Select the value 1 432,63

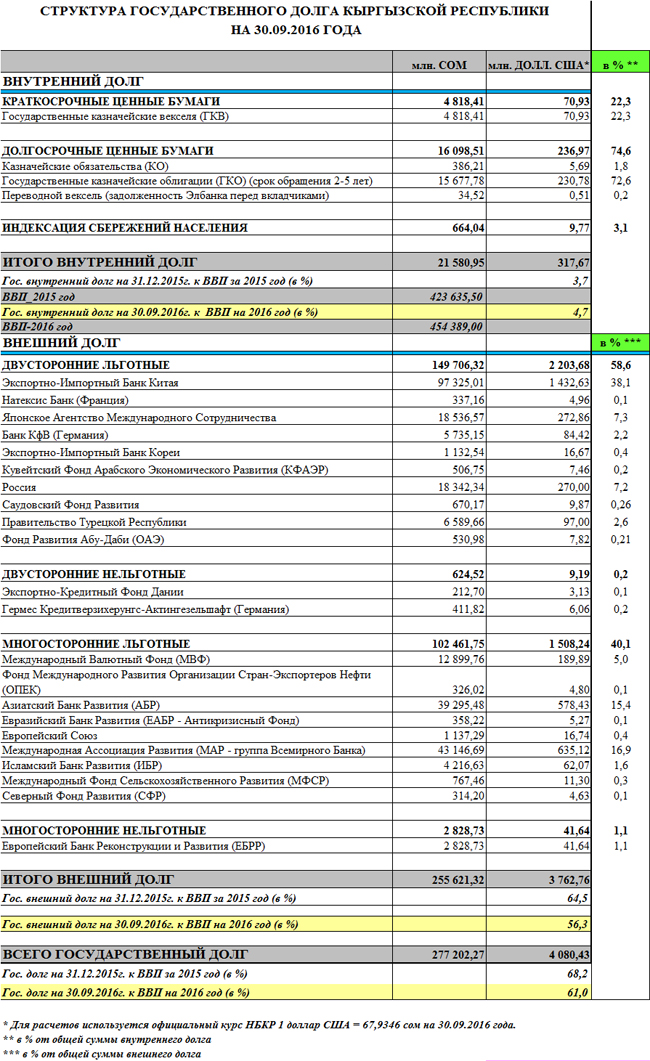click(x=569, y=382)
